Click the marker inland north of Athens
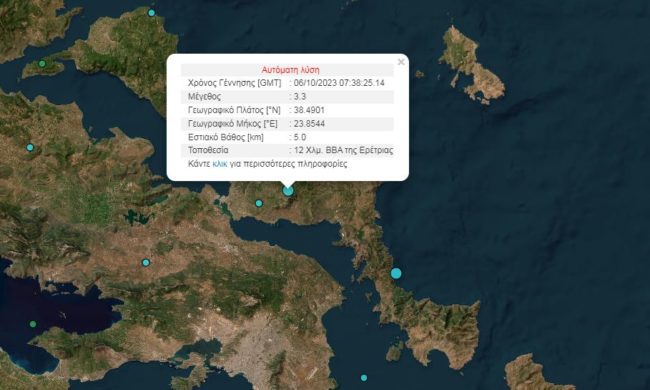The width and height of the screenshot is (650, 390). coord(146,263)
